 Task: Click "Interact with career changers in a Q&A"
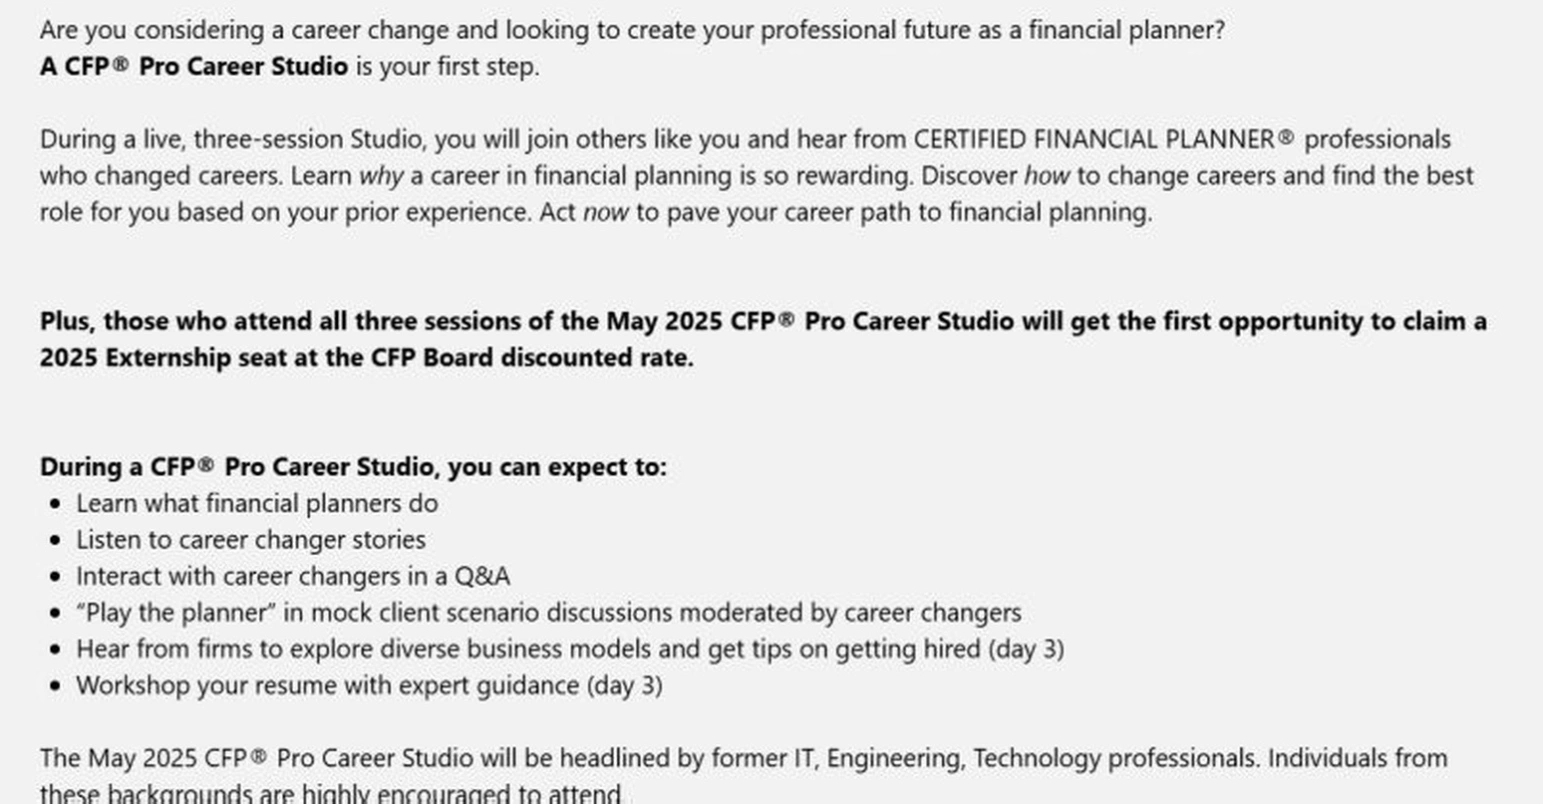pyautogui.click(x=293, y=576)
